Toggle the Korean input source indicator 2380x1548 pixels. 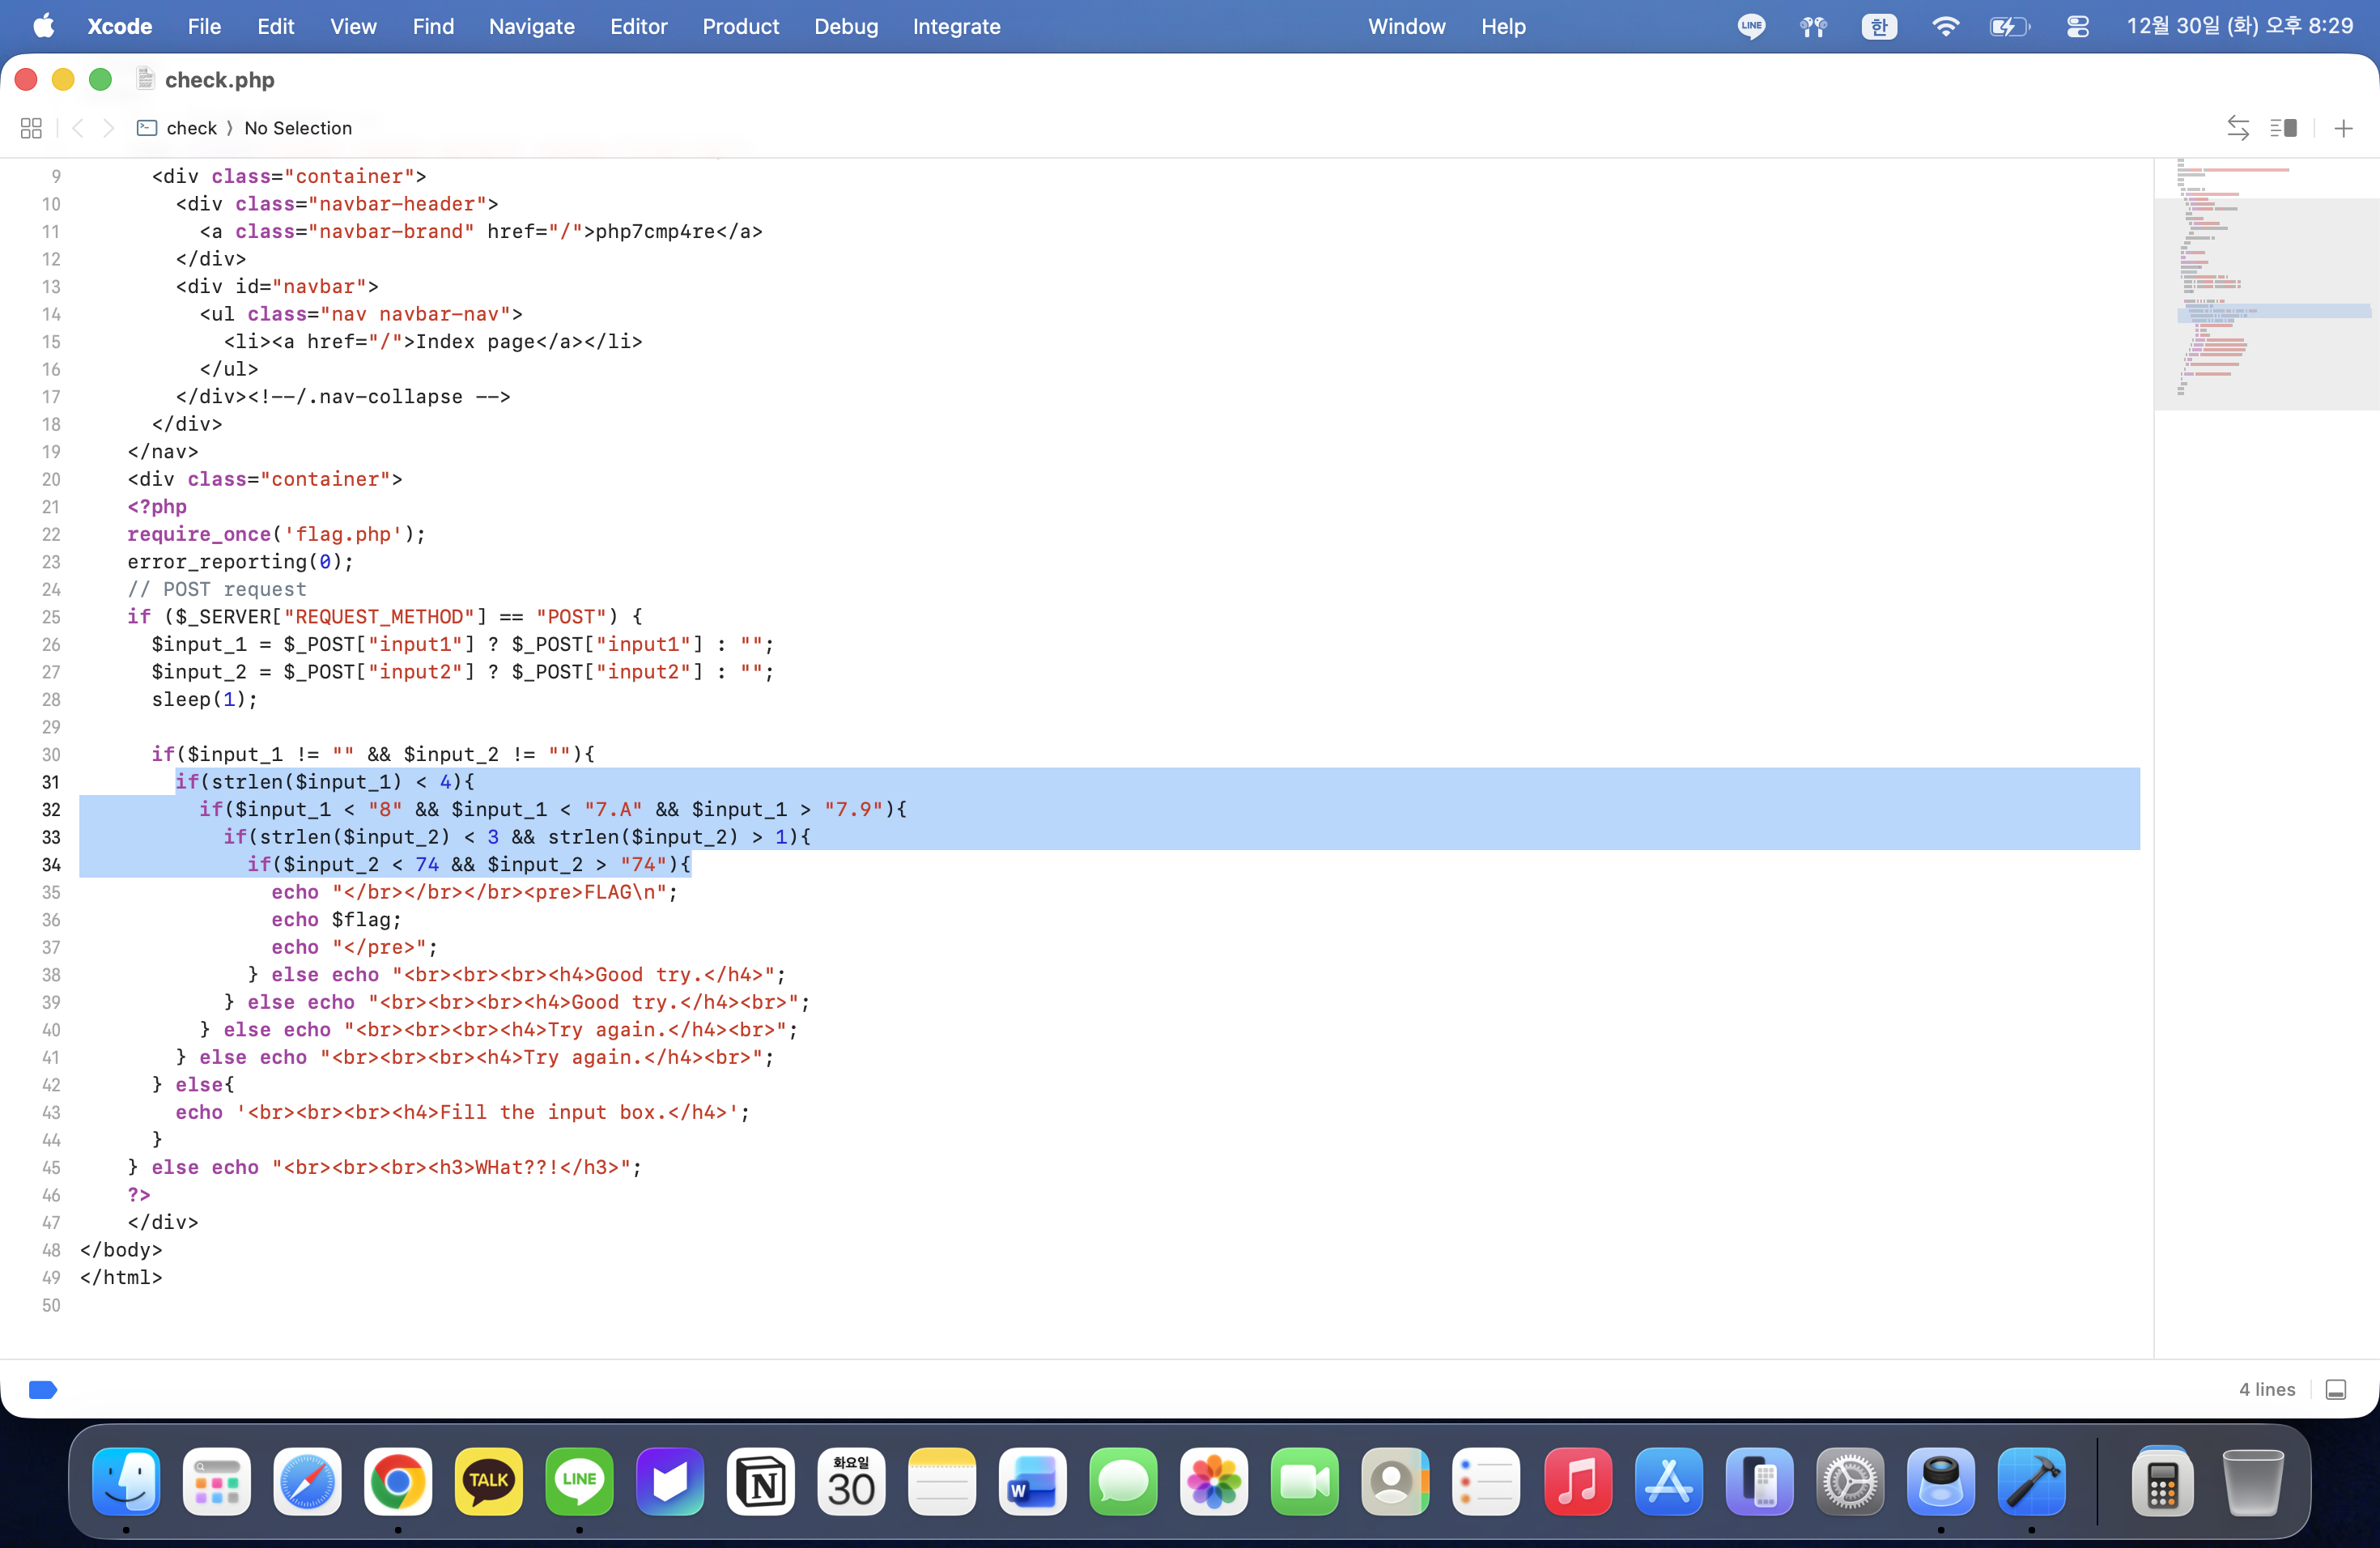click(x=1878, y=27)
